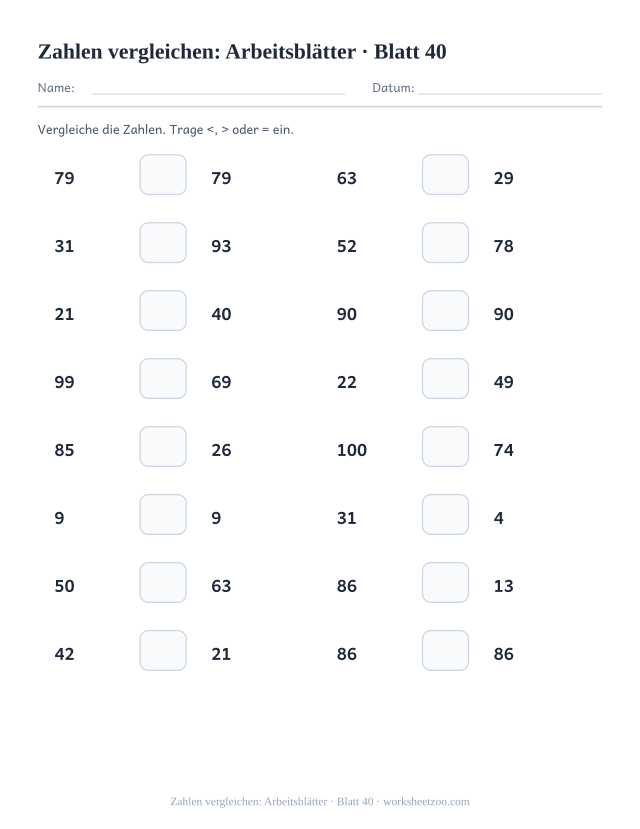Click the box between 86 and 86
This screenshot has width=640, height=829.
click(445, 650)
